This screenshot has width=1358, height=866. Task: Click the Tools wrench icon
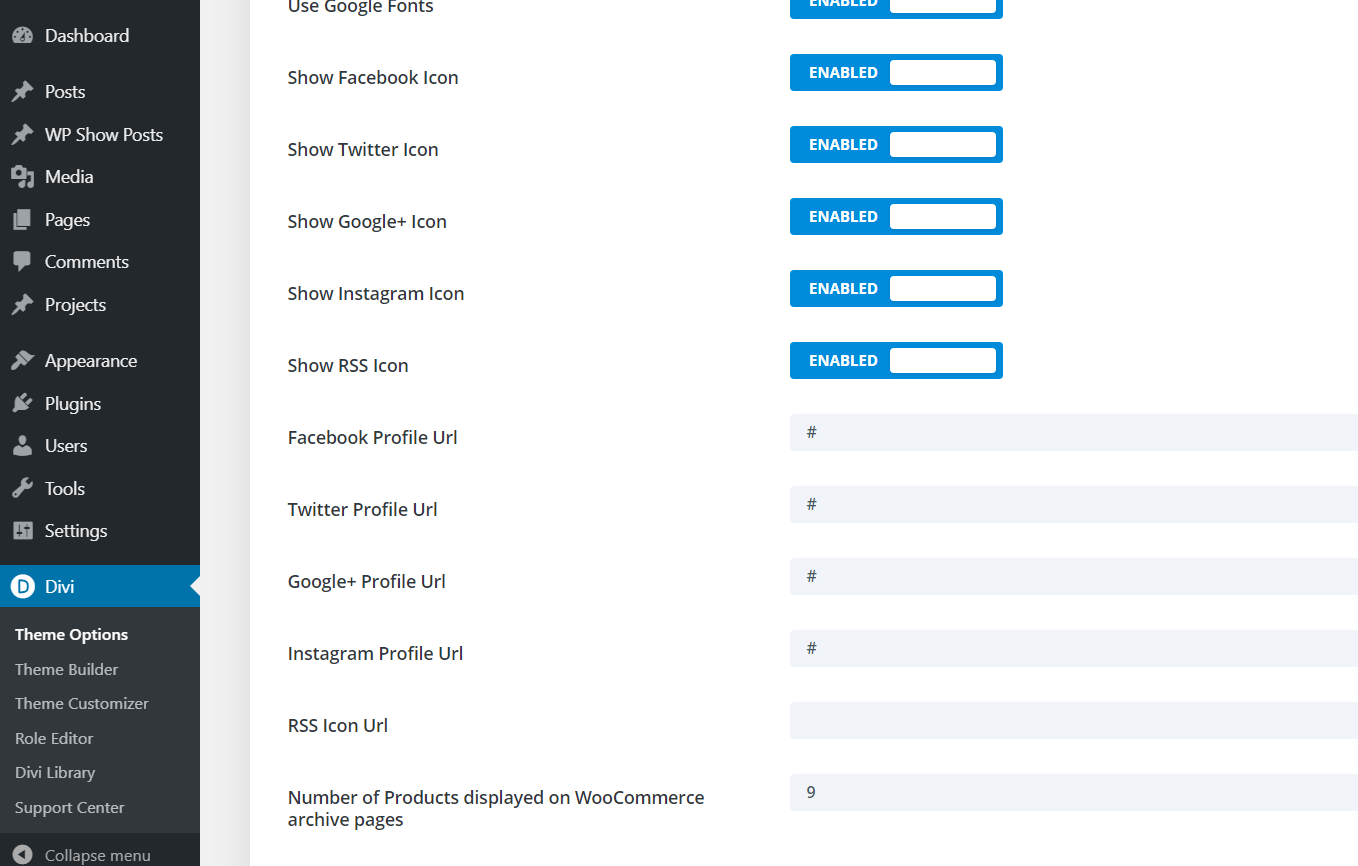click(x=22, y=489)
